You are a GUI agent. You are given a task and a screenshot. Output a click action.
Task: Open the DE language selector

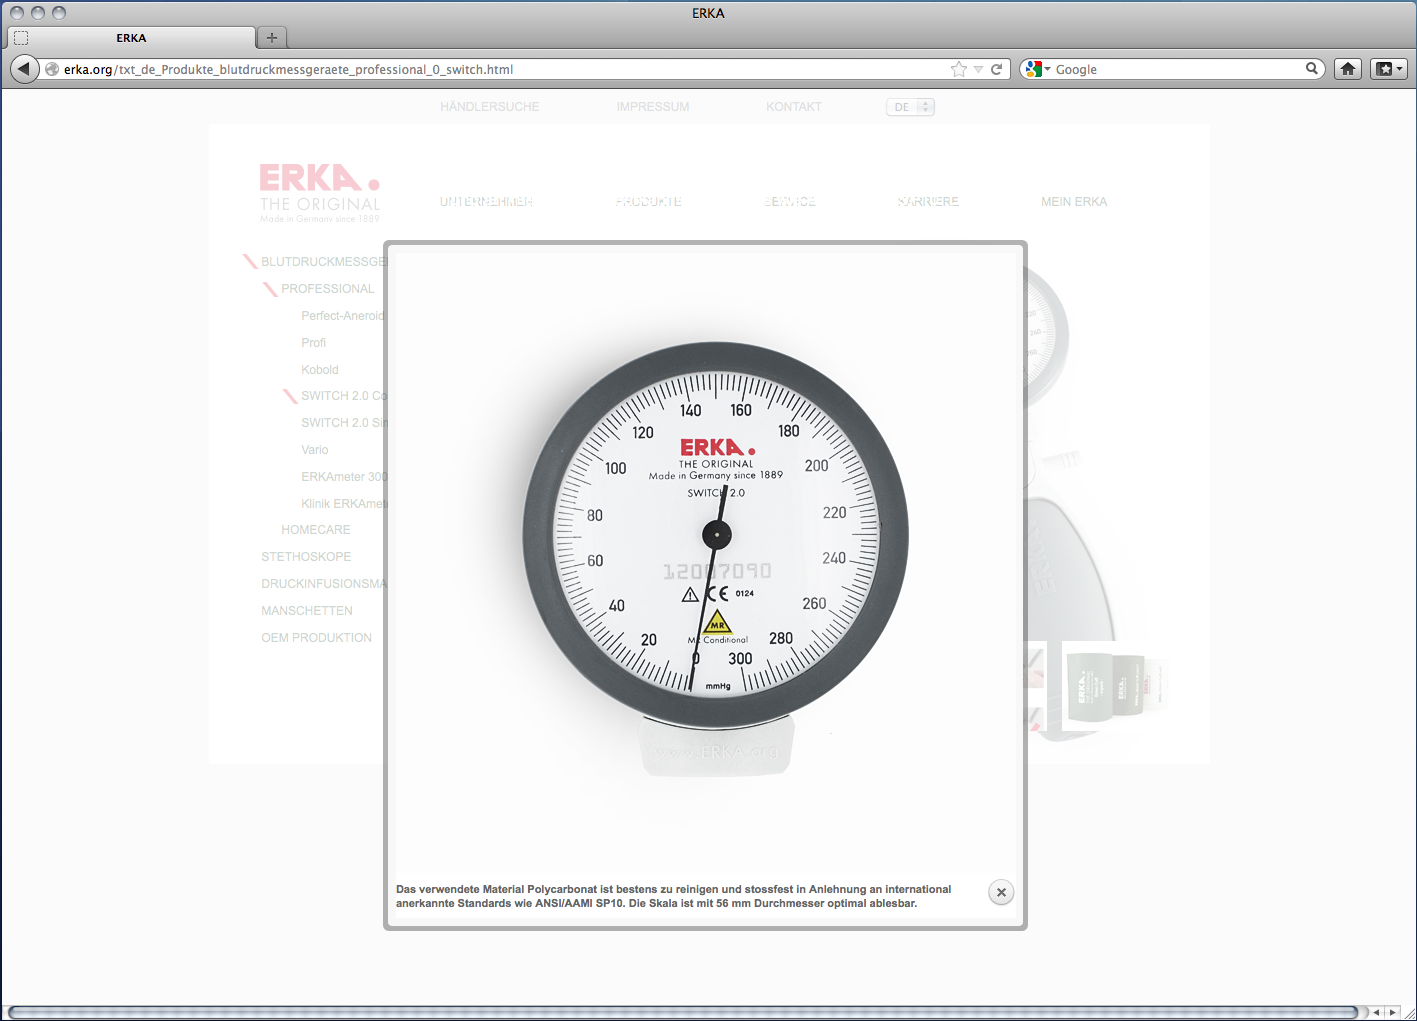click(x=910, y=107)
